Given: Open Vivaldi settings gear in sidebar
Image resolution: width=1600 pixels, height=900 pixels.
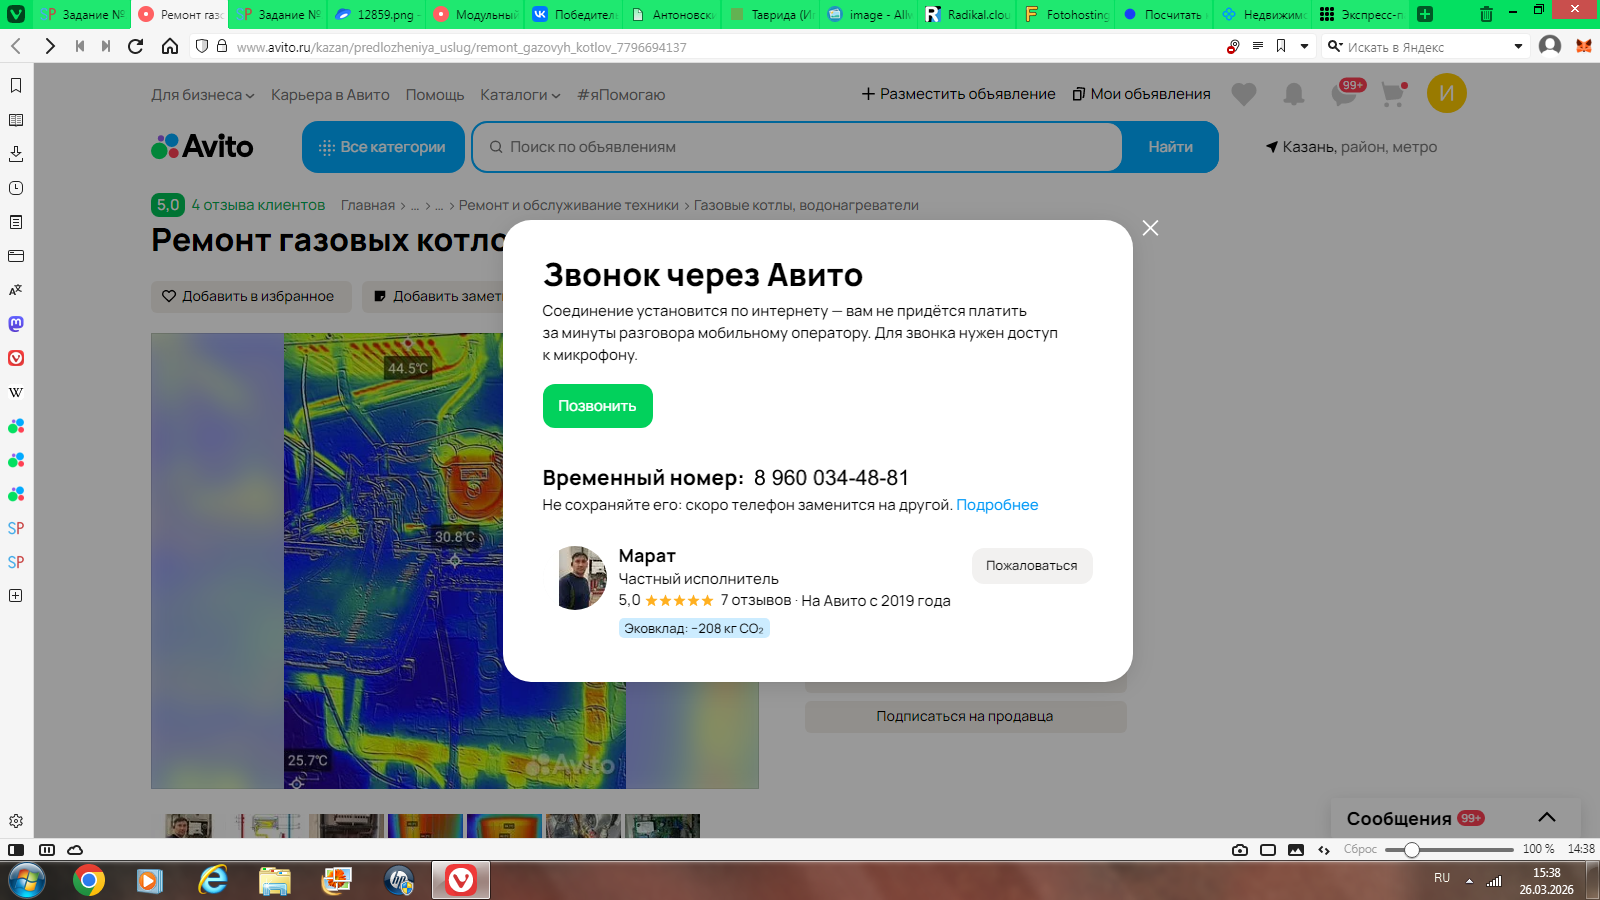Looking at the screenshot, I should [x=16, y=821].
